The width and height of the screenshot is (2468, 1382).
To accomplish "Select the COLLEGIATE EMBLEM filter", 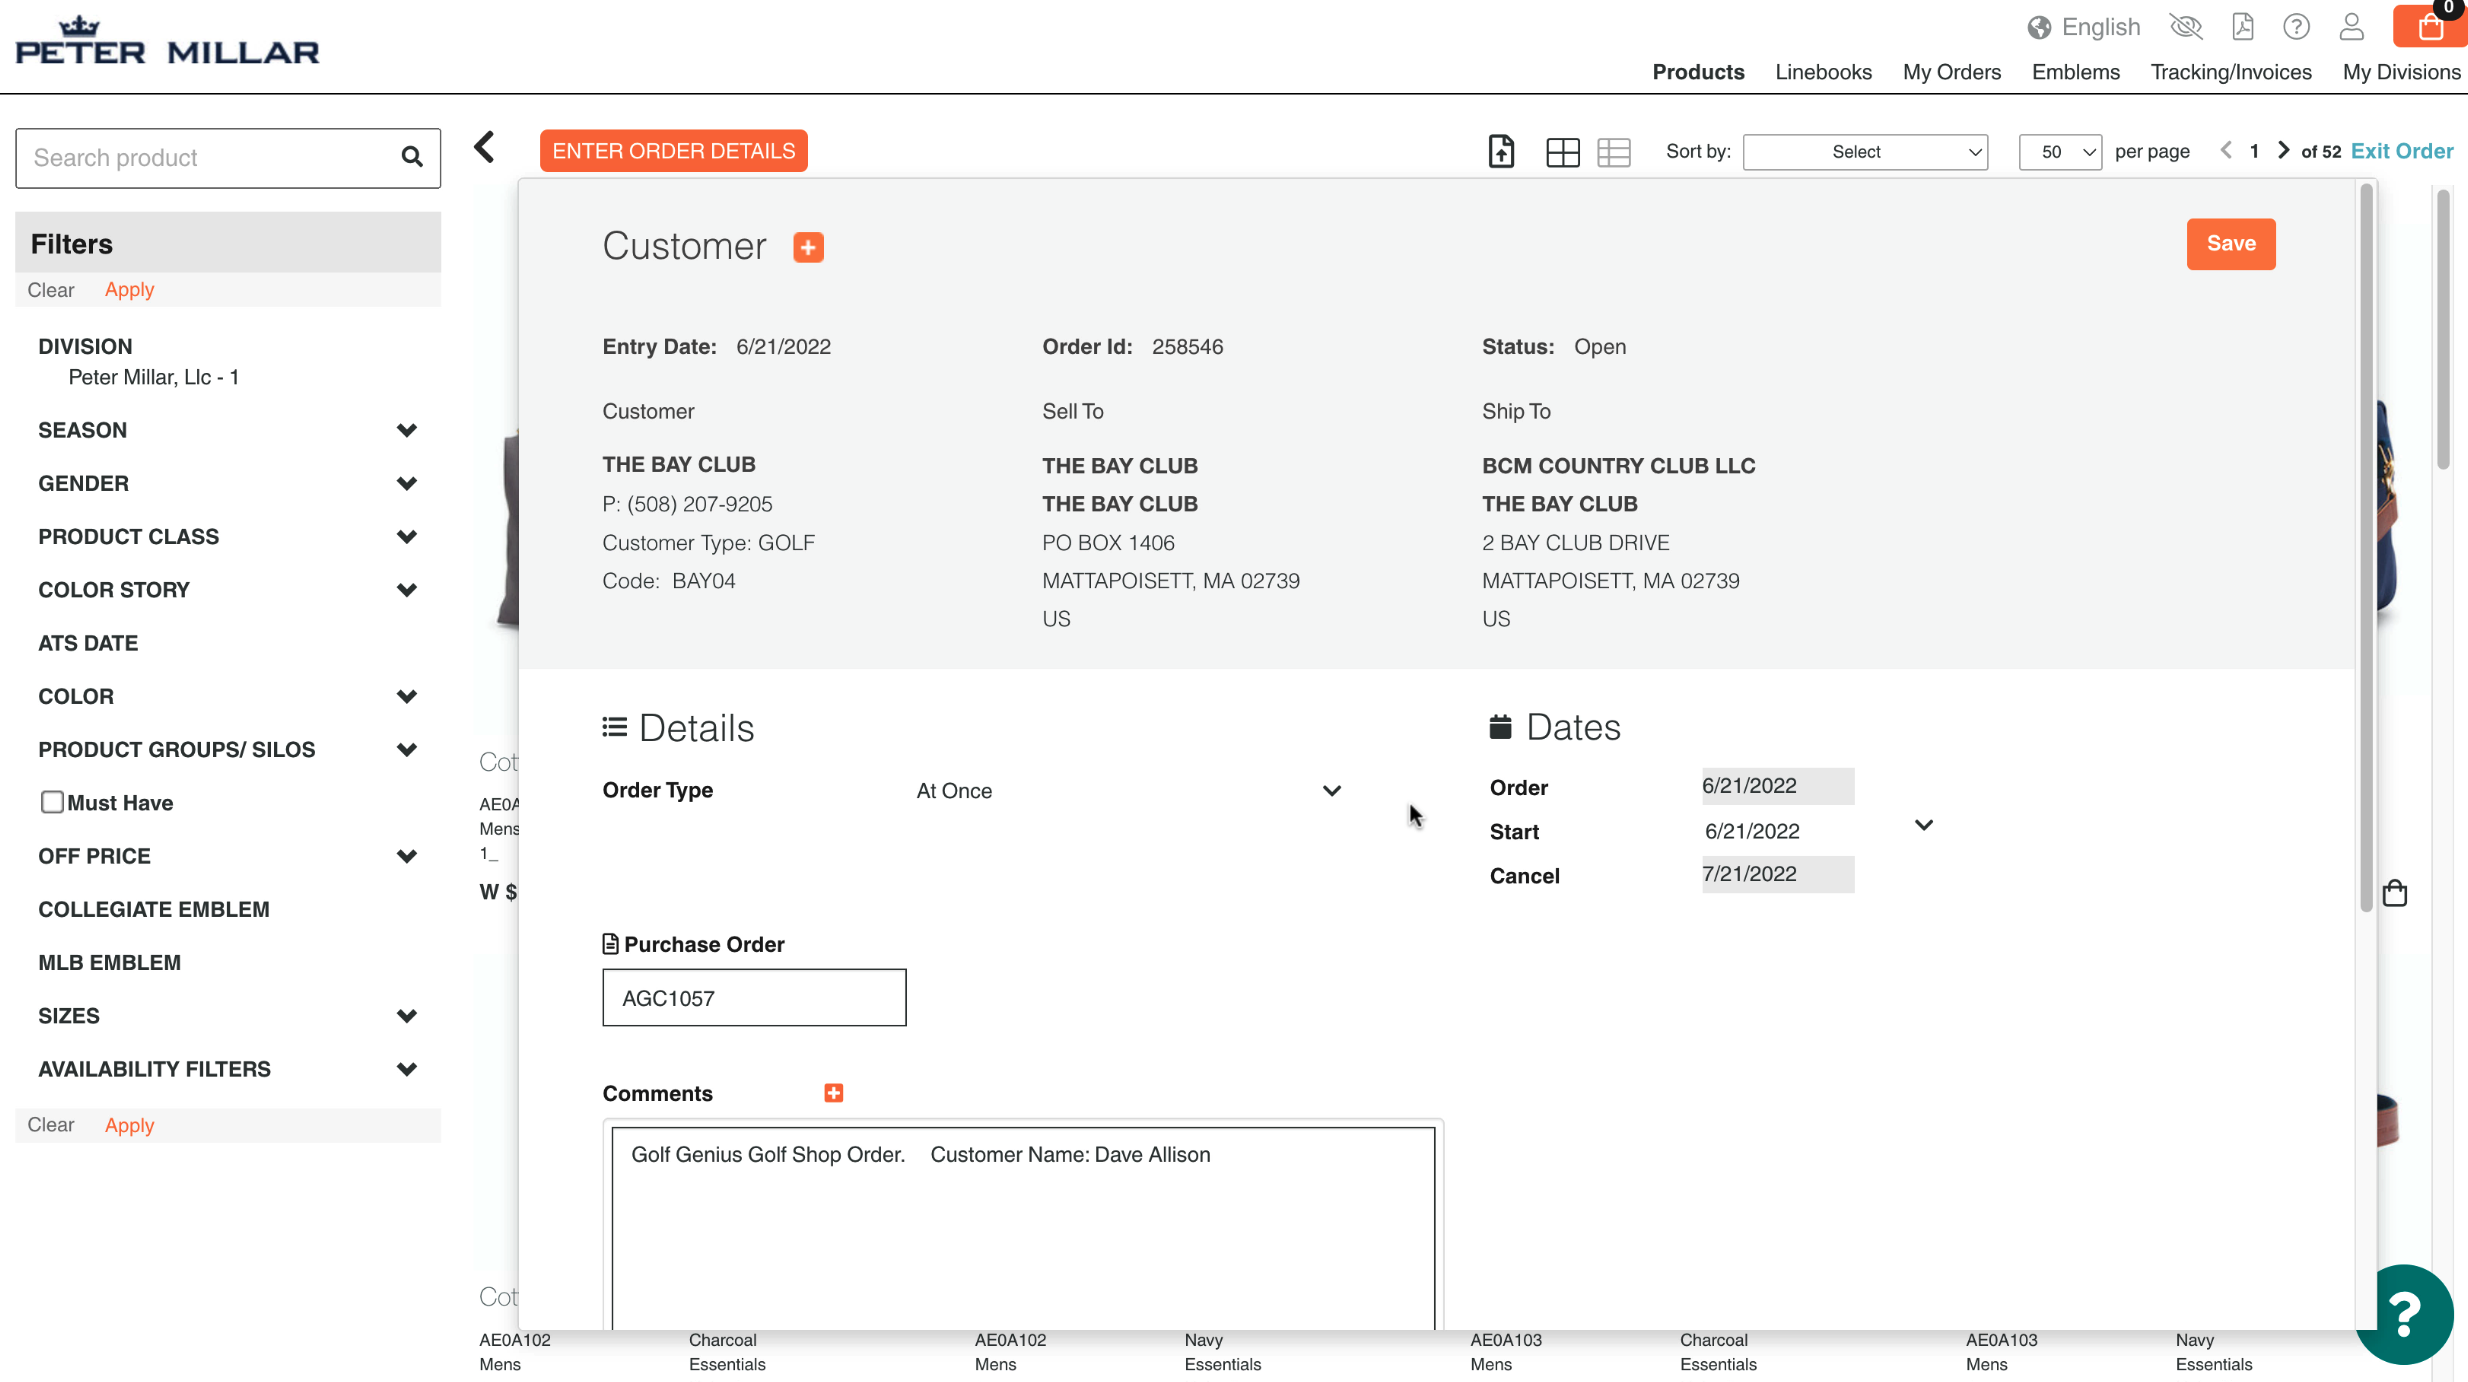I will (154, 909).
